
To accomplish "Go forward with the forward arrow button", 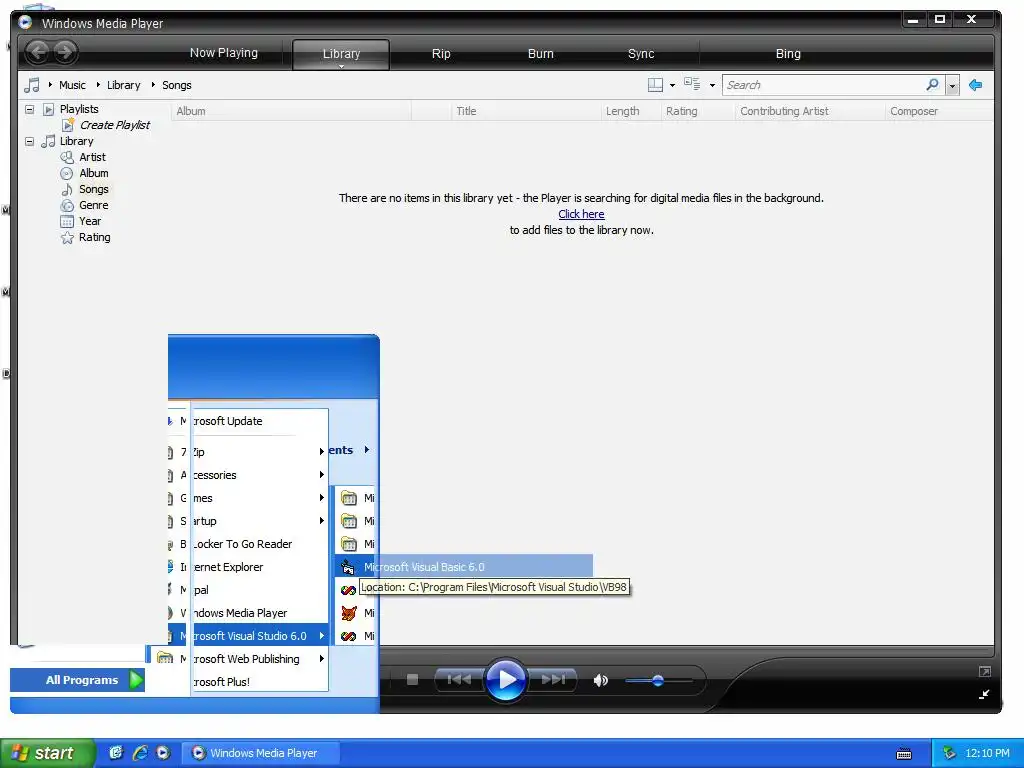I will click(x=65, y=52).
